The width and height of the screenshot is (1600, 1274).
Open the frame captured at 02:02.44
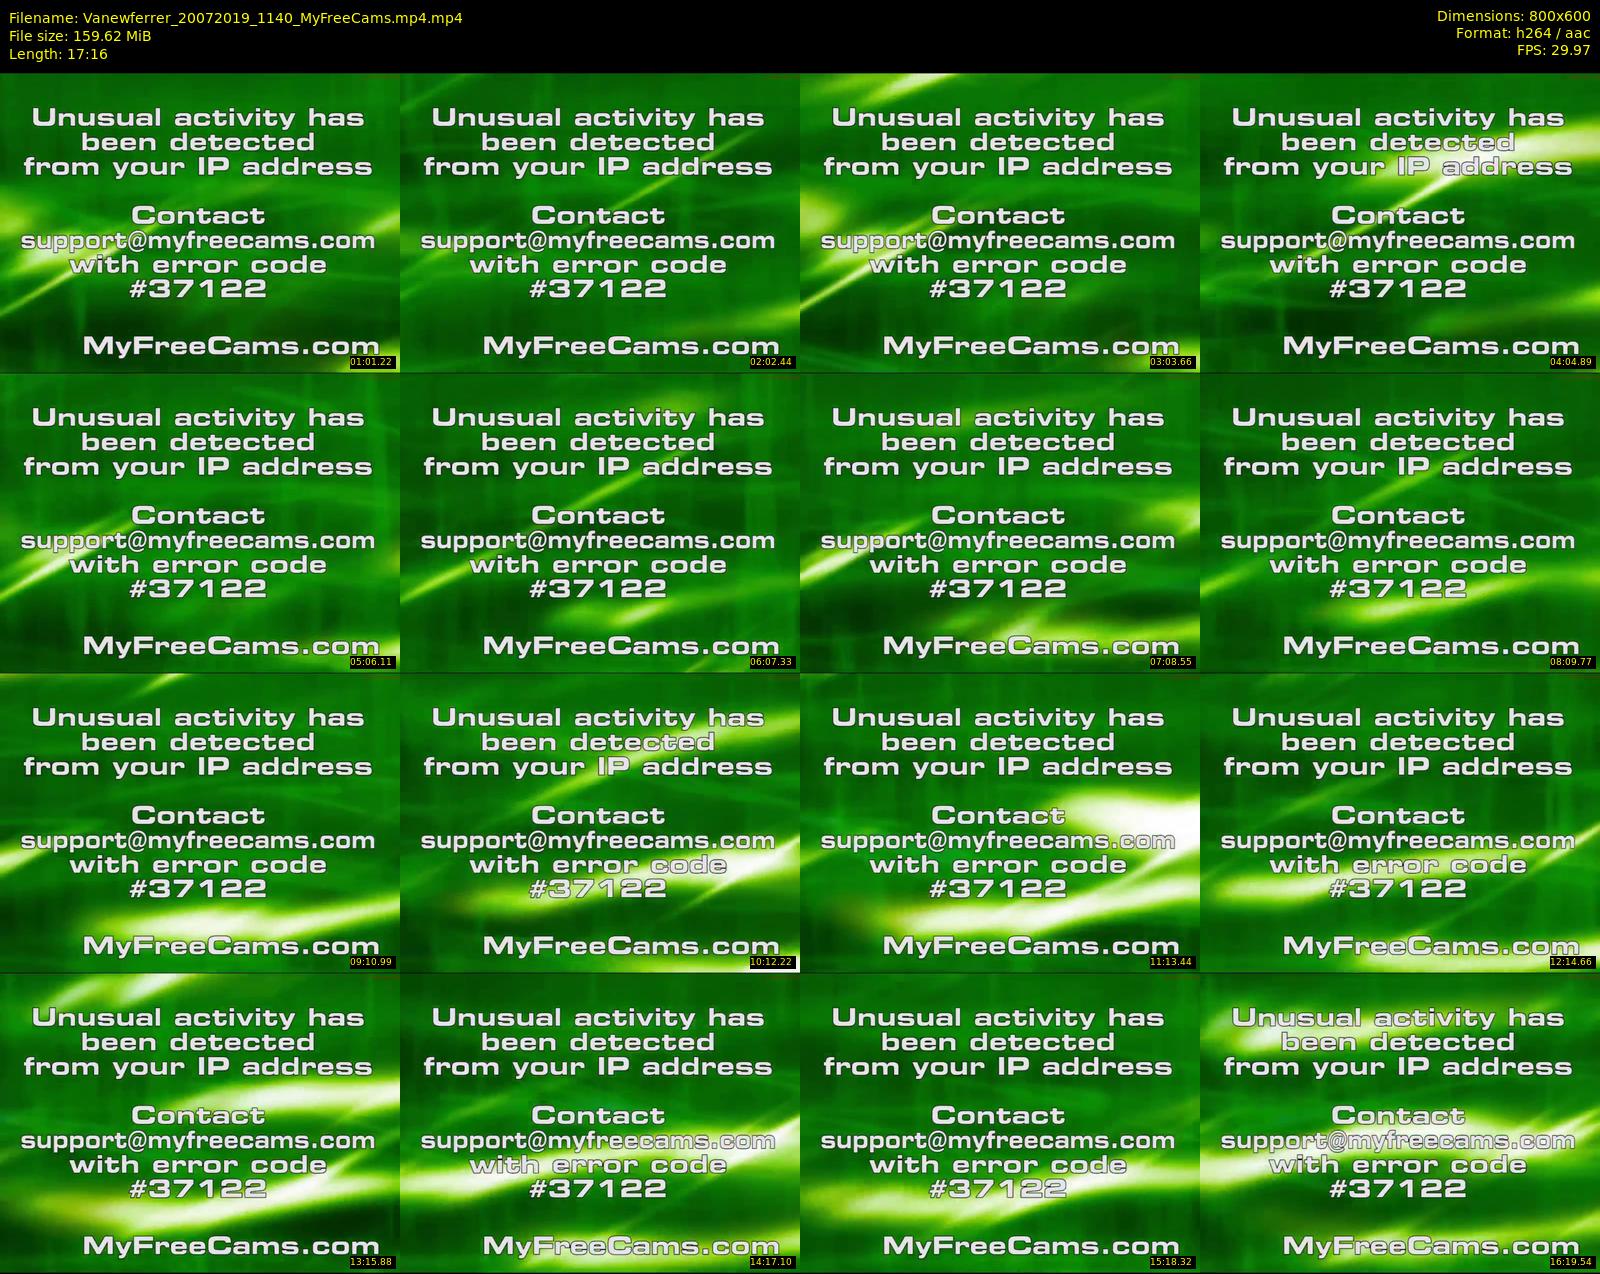pyautogui.click(x=600, y=222)
